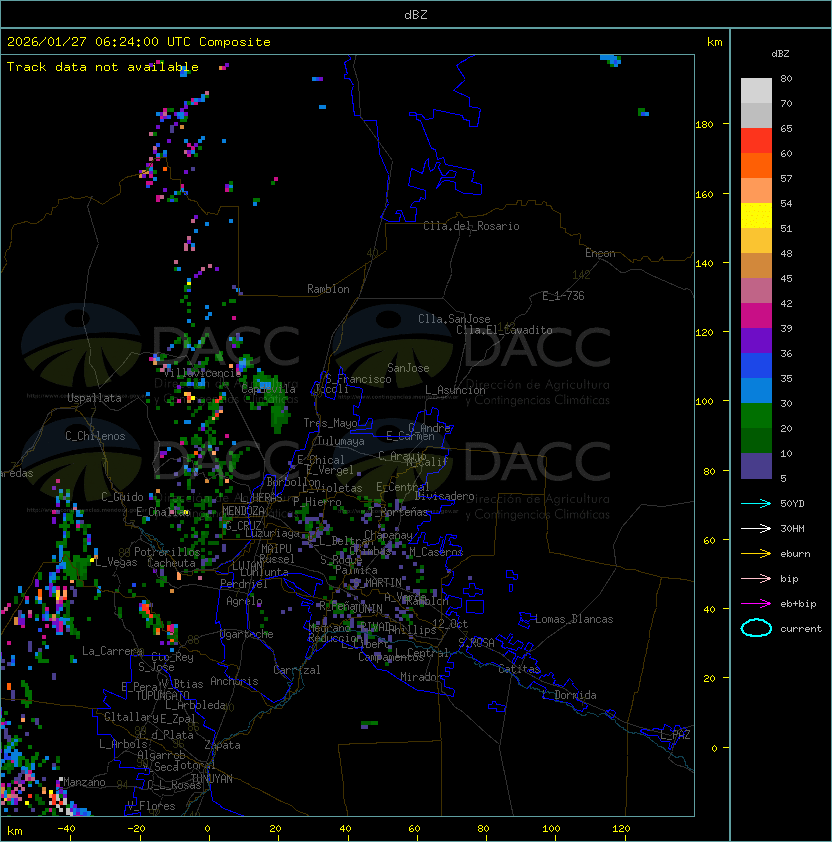The height and width of the screenshot is (842, 832).
Task: Click the Encon label on the map
Action: [x=600, y=253]
